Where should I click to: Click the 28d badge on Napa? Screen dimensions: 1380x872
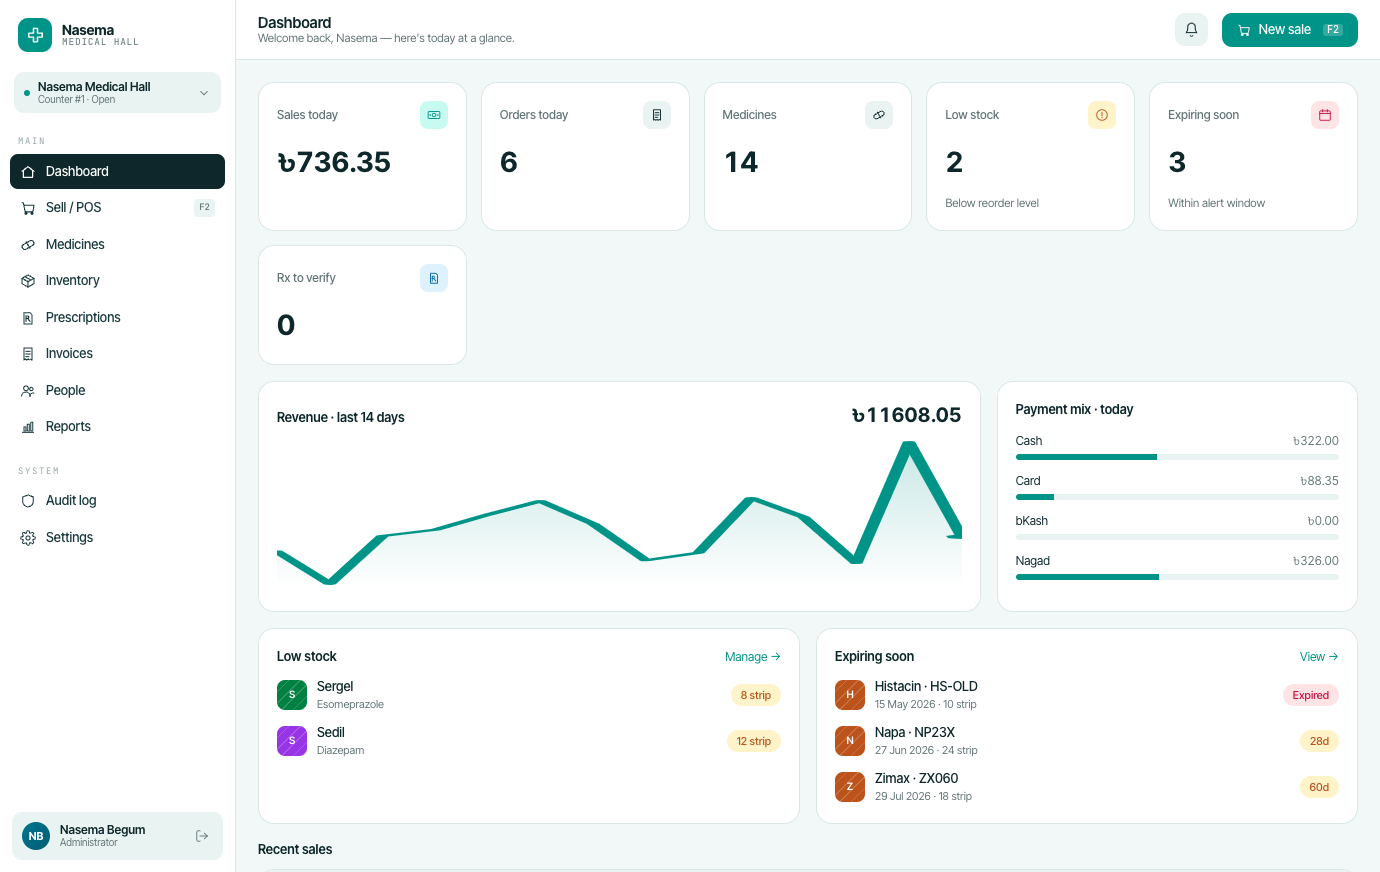(1319, 741)
